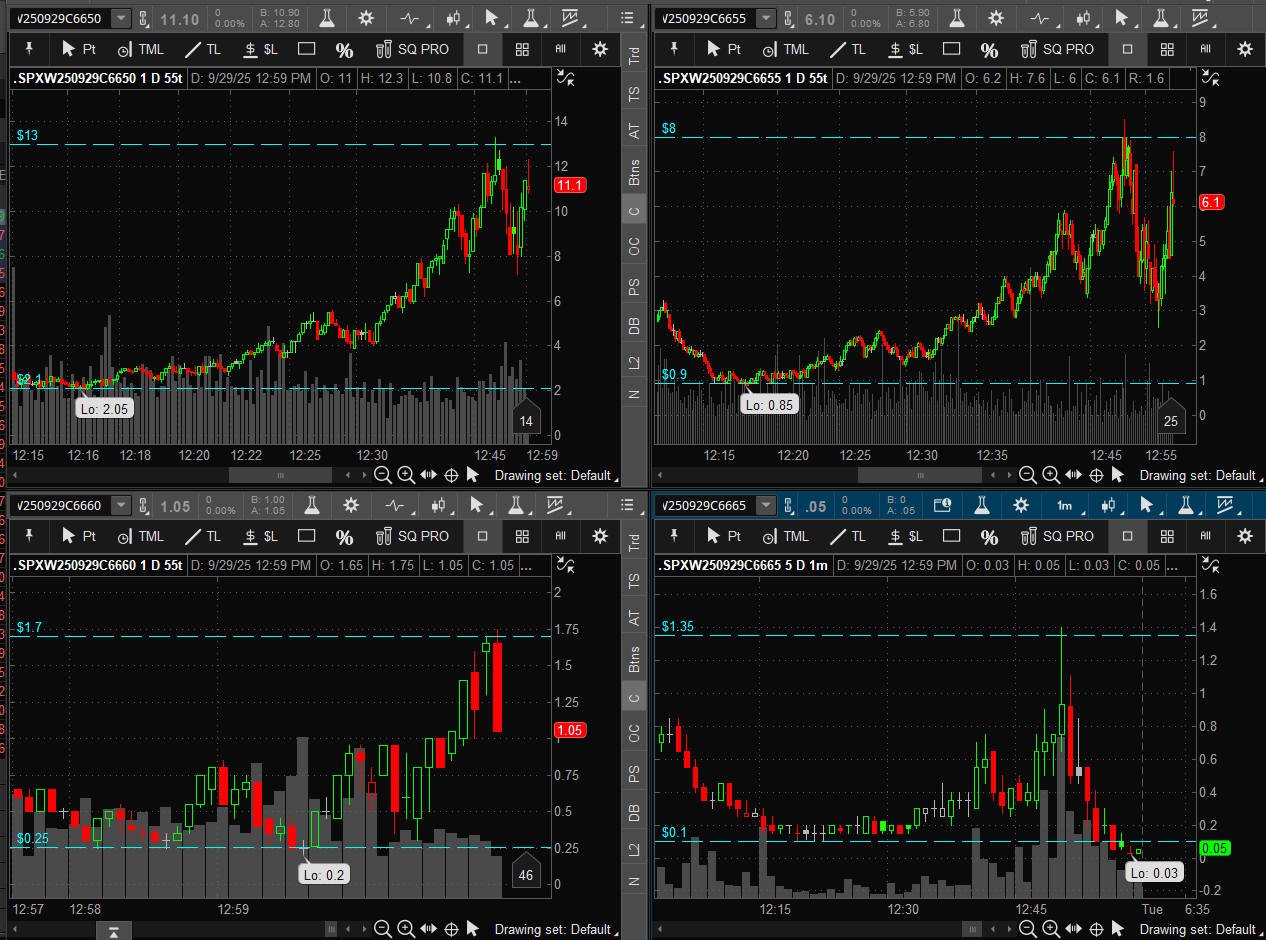Zoom in on the bottom-right chart
The image size is (1266, 940).
click(1050, 929)
